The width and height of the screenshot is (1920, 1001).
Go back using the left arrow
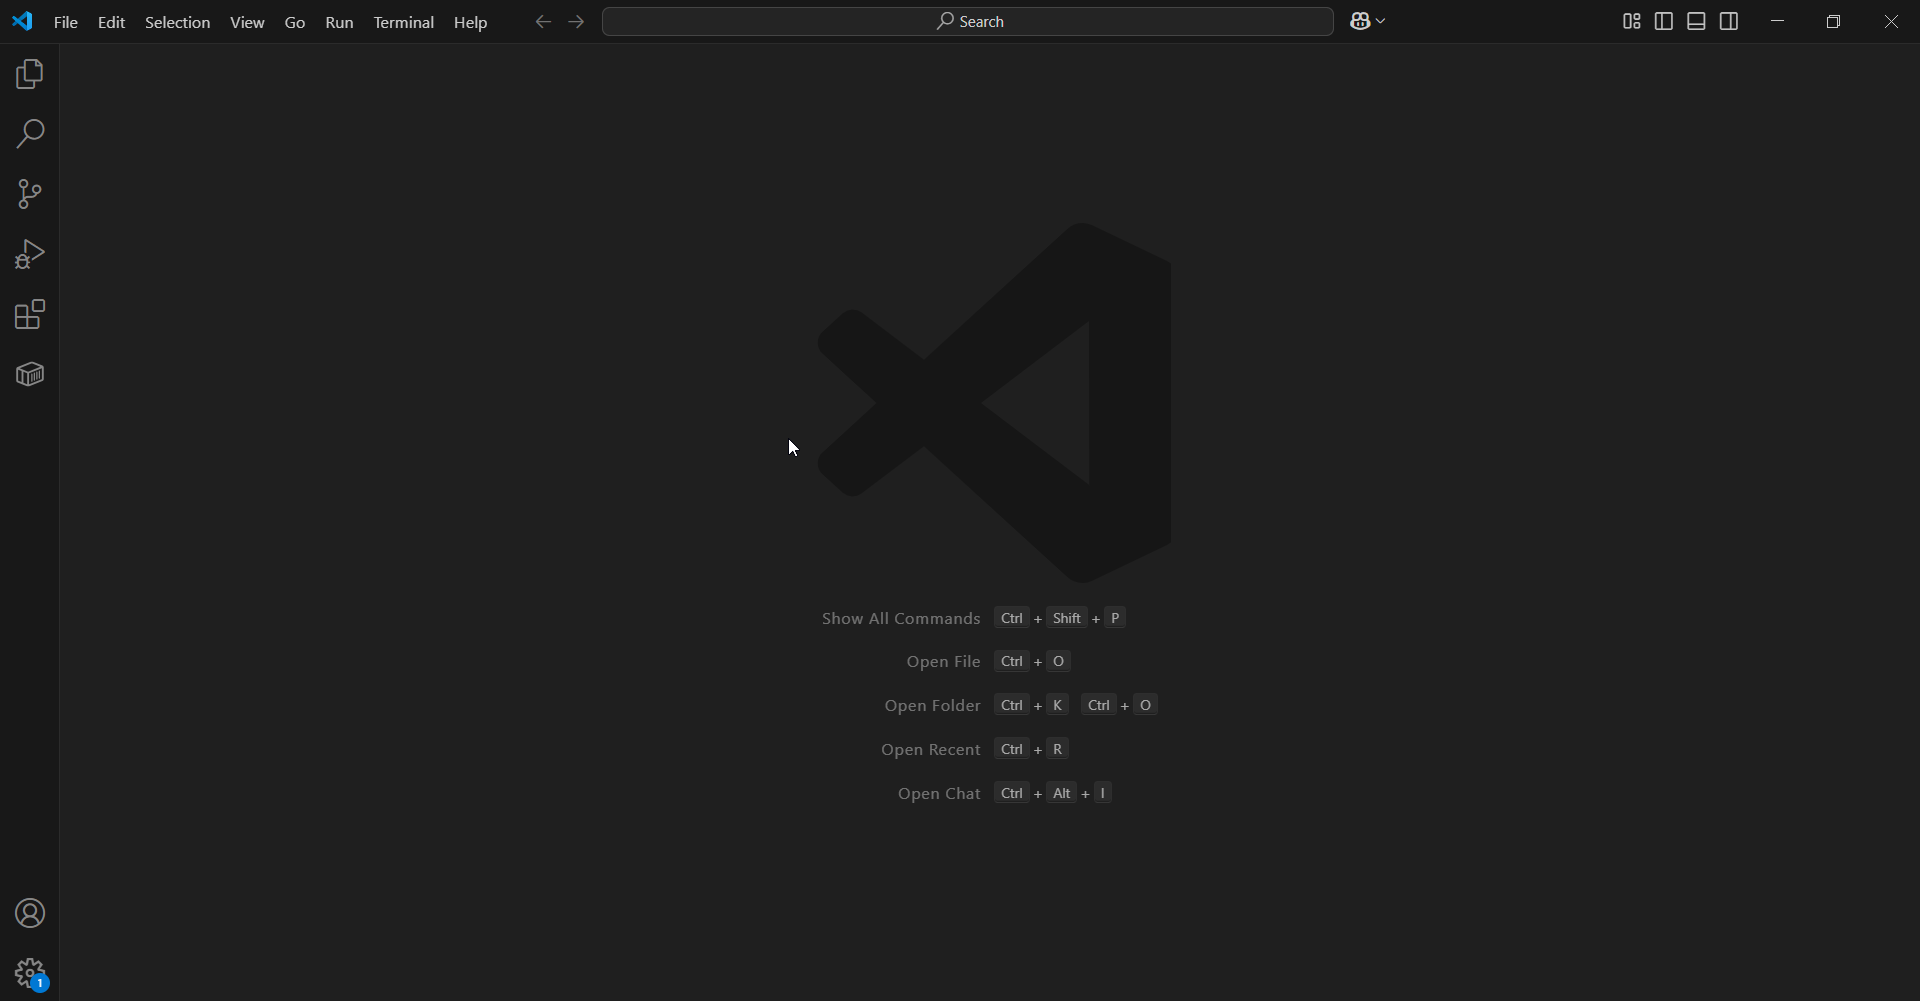pos(543,22)
